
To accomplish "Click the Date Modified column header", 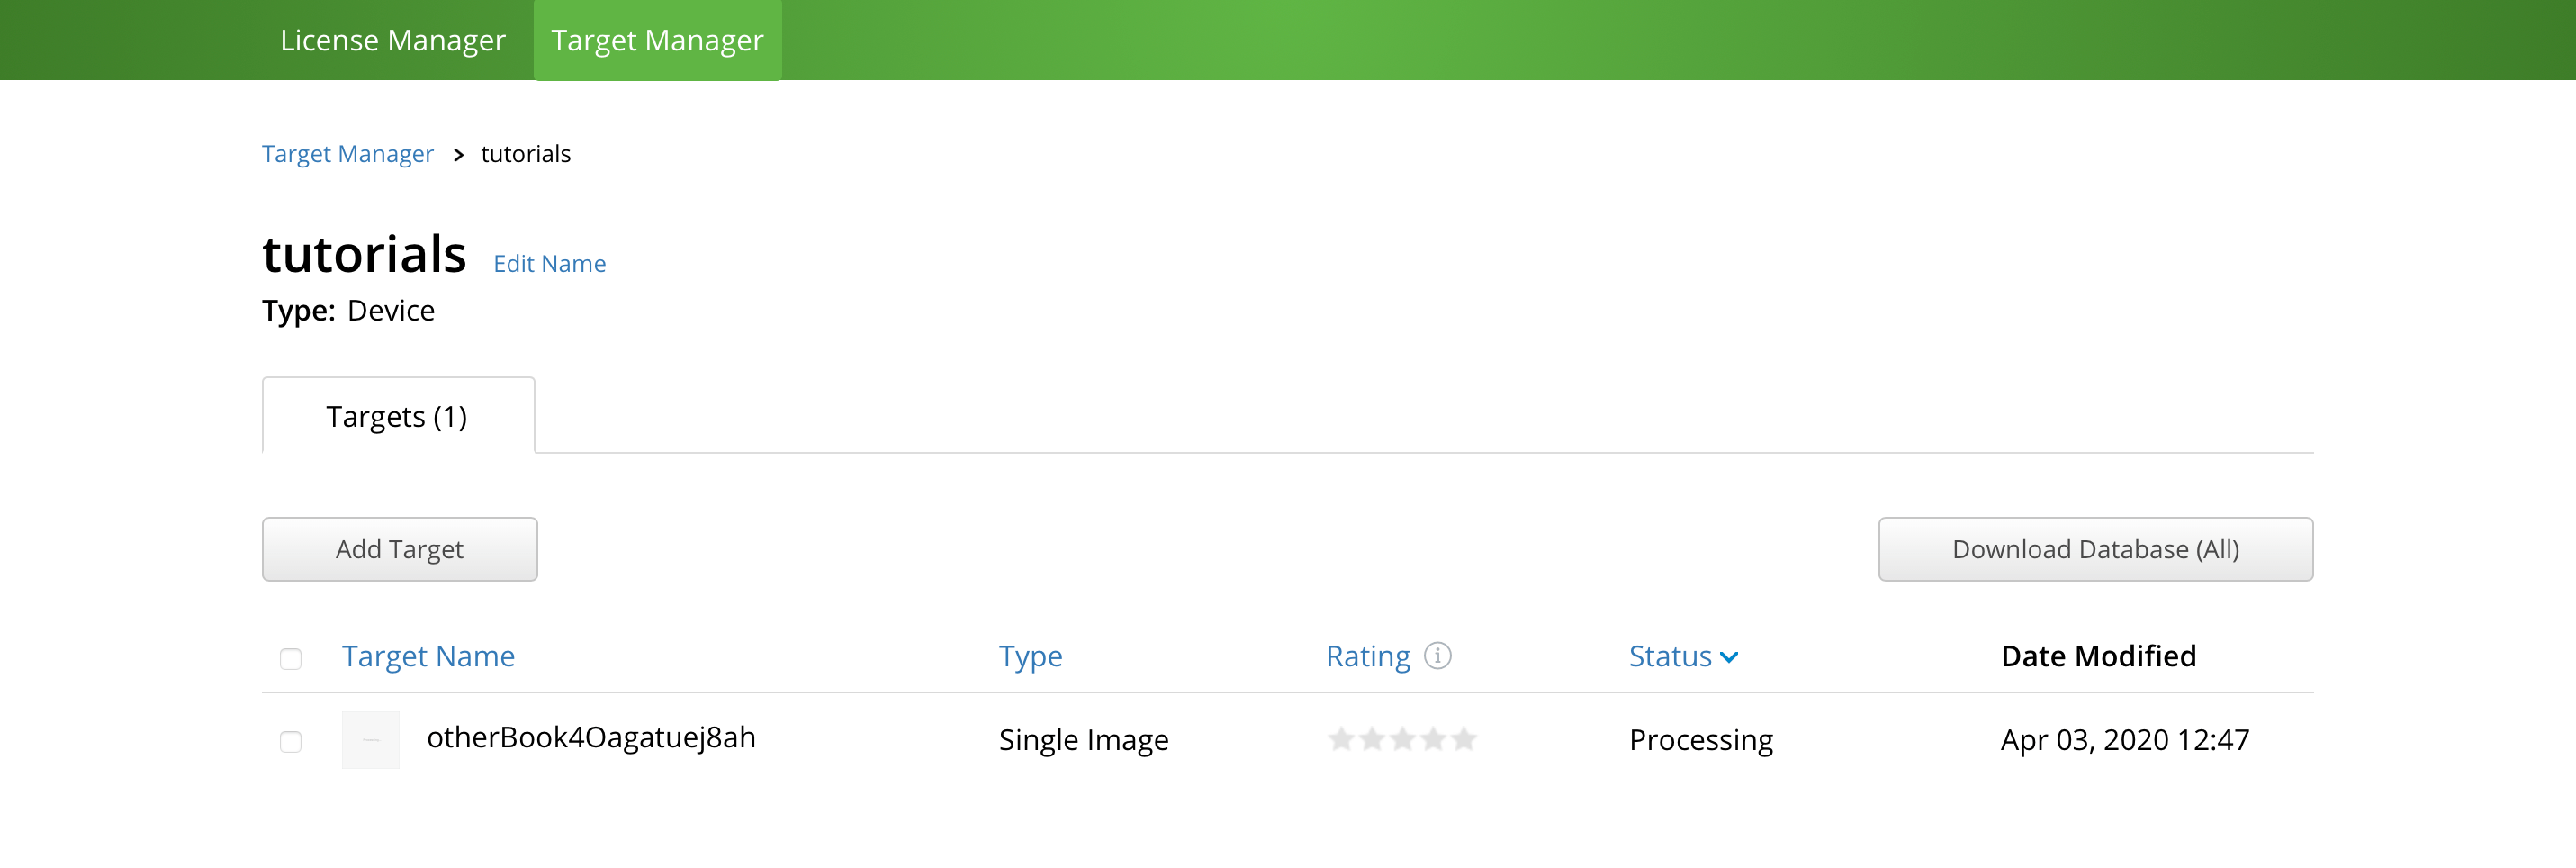I will click(2098, 656).
